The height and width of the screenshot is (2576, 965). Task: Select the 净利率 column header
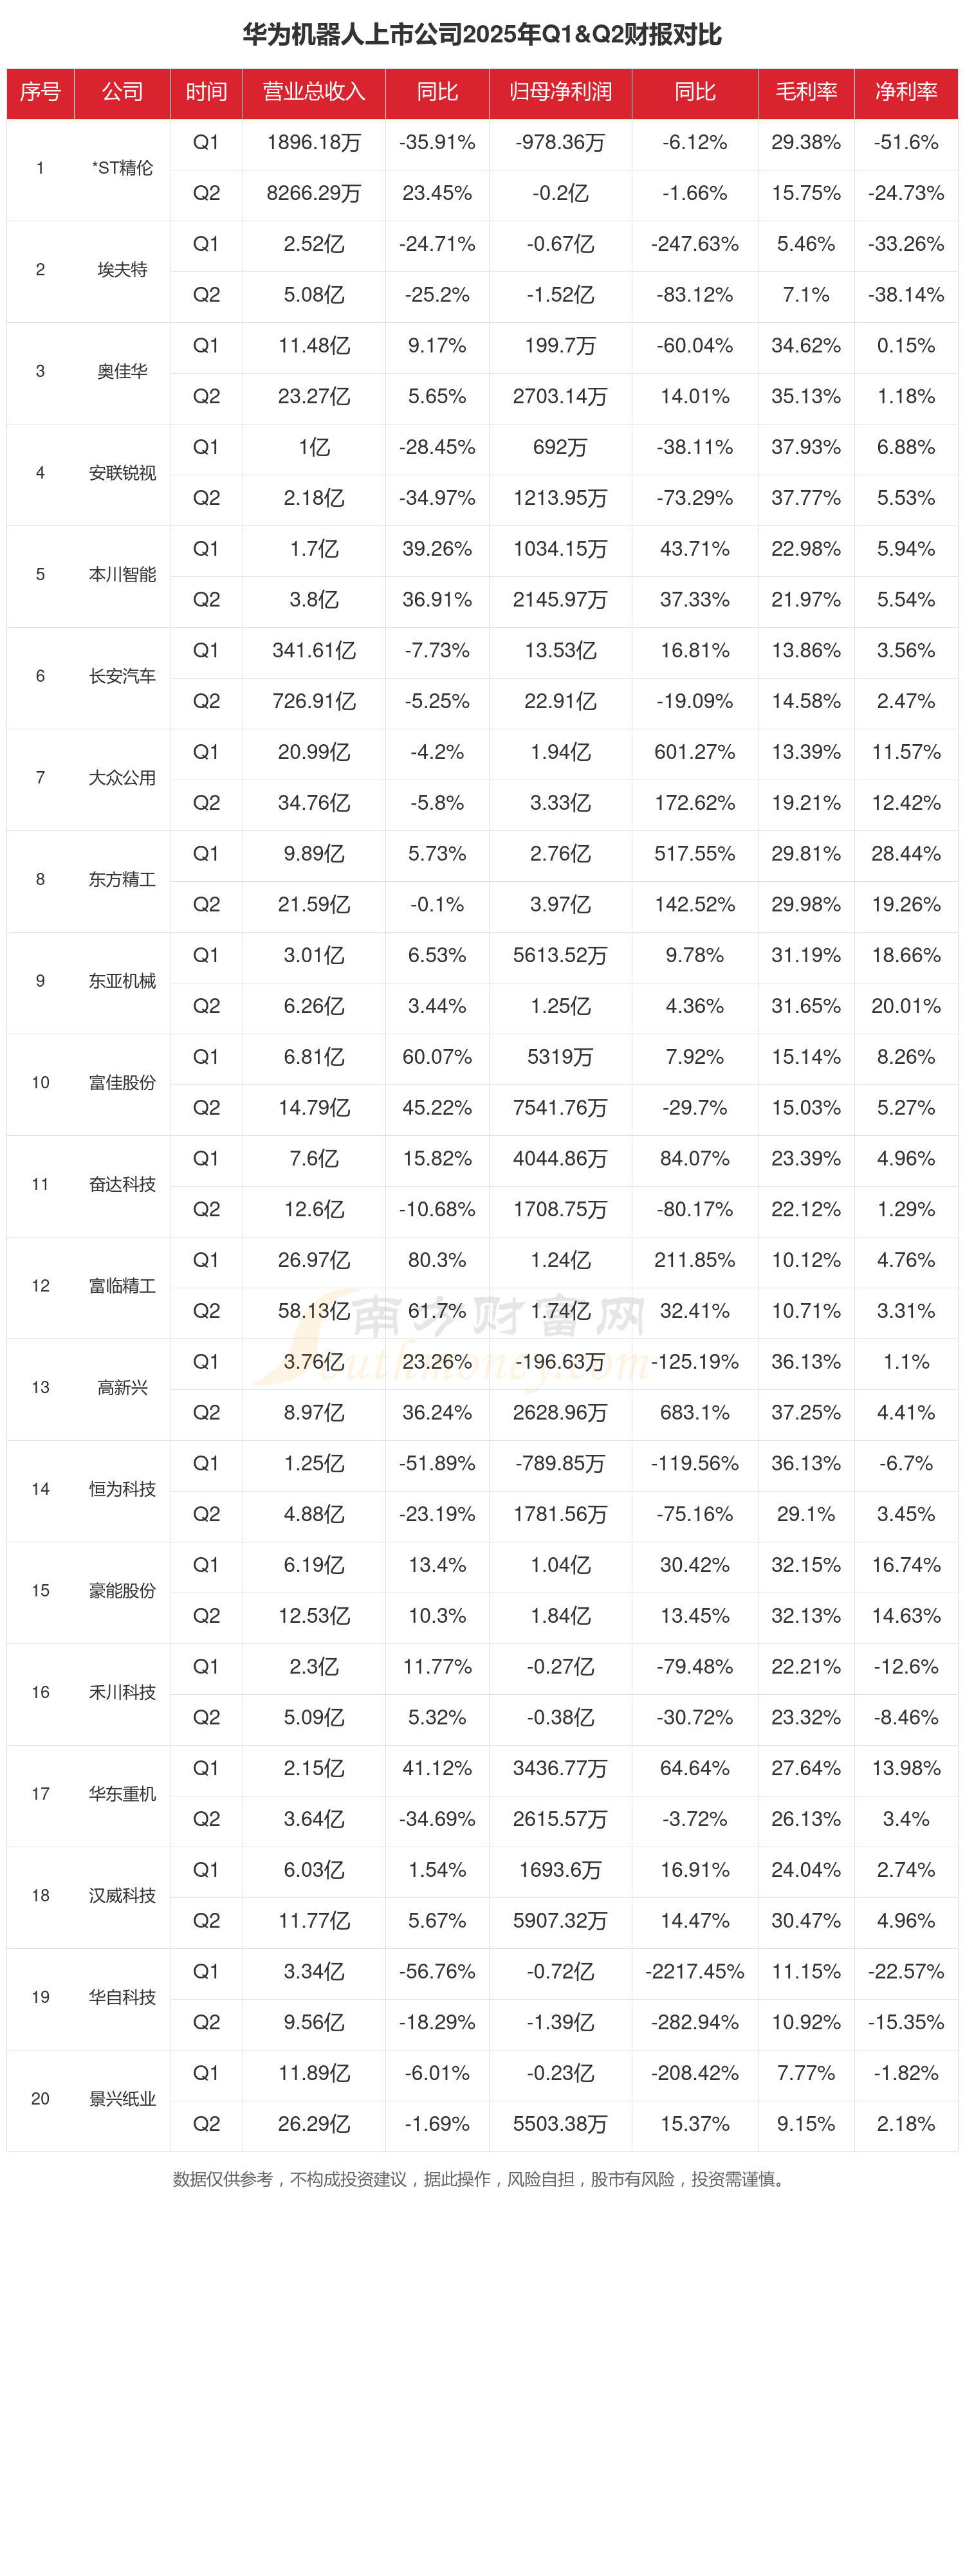905,92
